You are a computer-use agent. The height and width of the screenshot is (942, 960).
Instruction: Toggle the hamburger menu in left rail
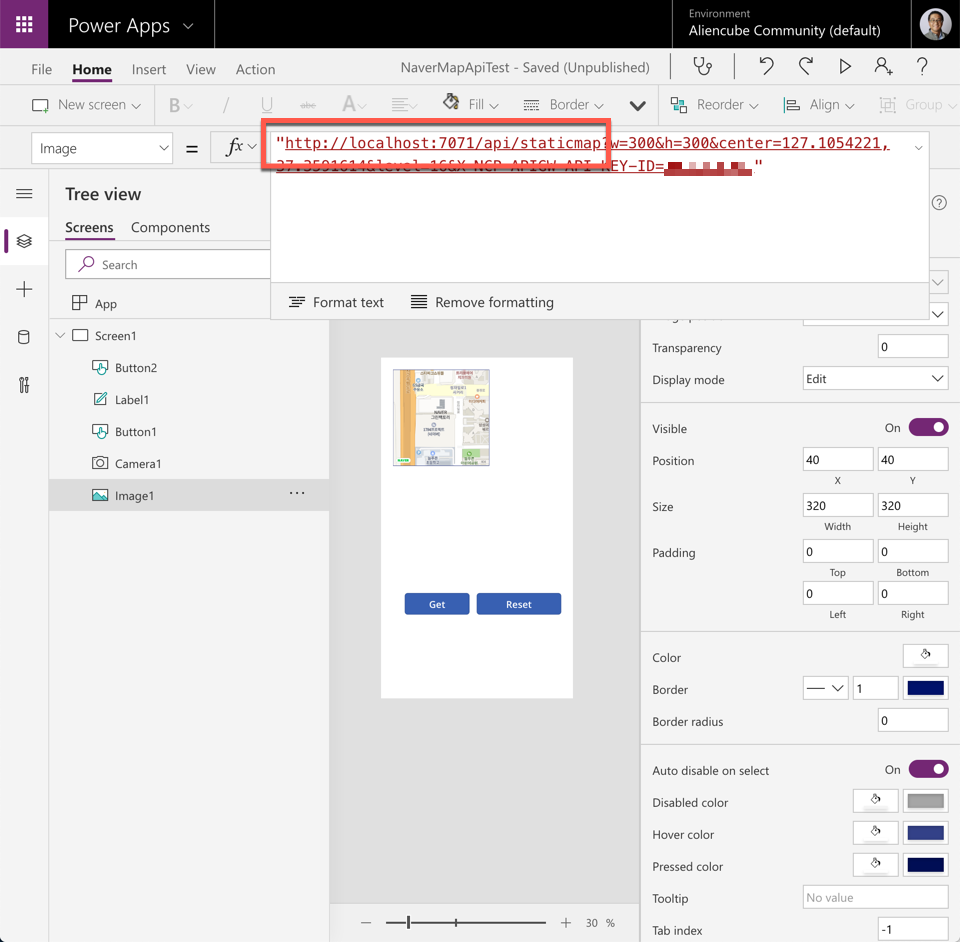click(x=24, y=194)
